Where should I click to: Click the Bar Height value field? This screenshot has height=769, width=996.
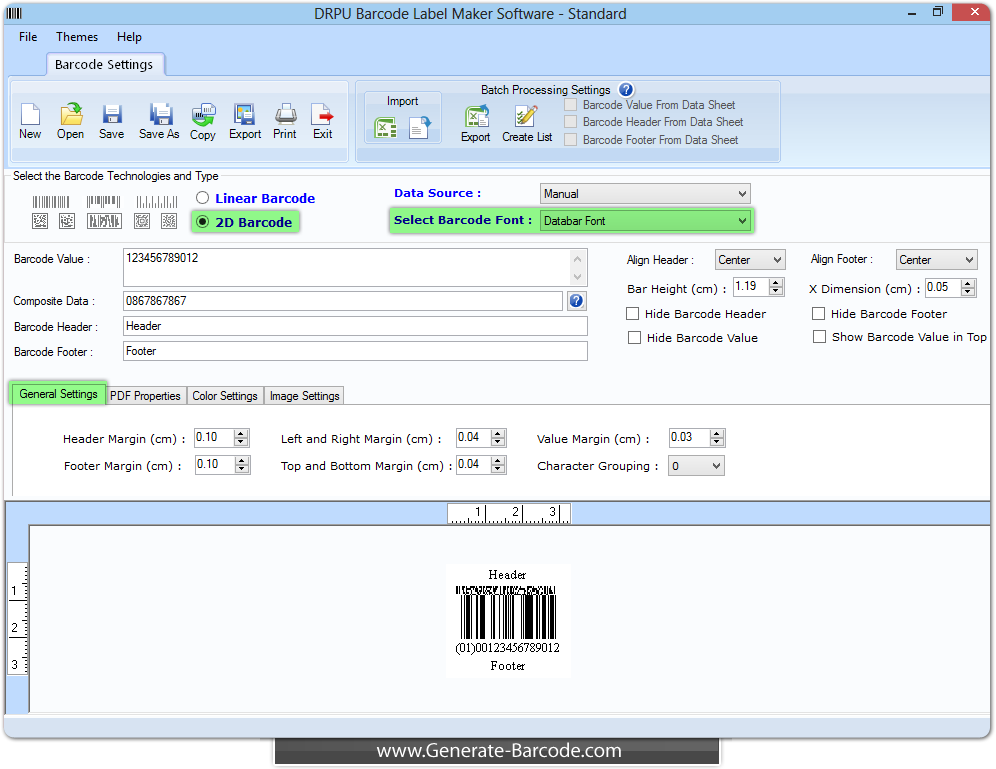click(751, 287)
